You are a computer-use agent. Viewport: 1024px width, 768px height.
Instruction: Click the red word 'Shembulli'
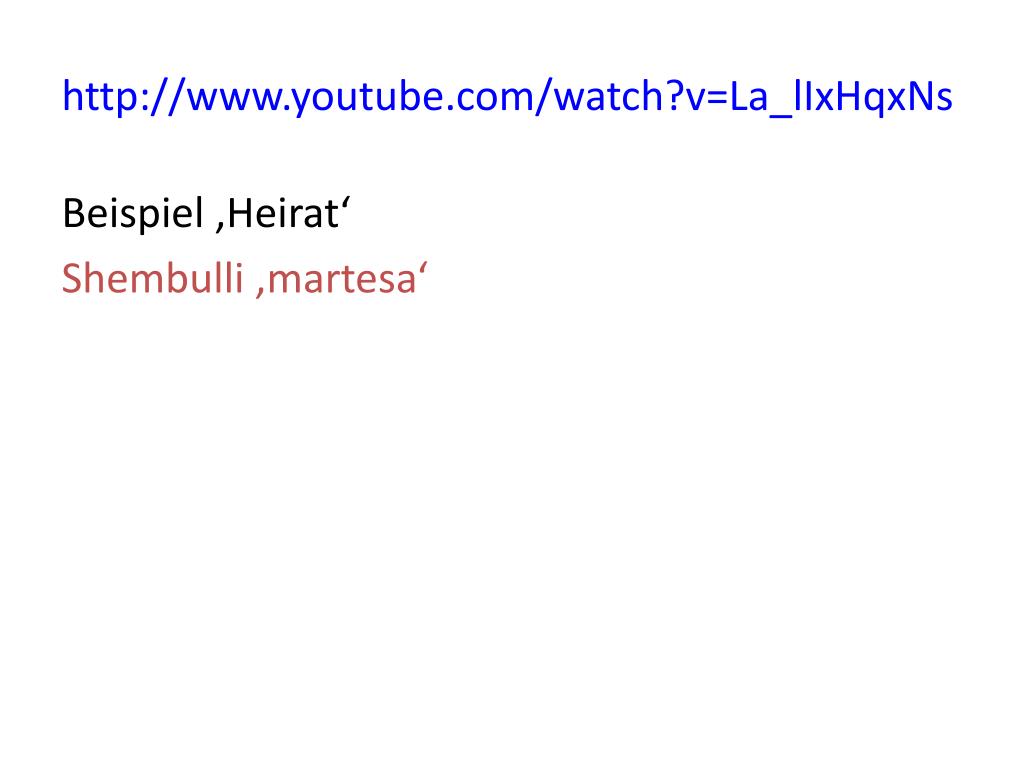pyautogui.click(x=152, y=278)
